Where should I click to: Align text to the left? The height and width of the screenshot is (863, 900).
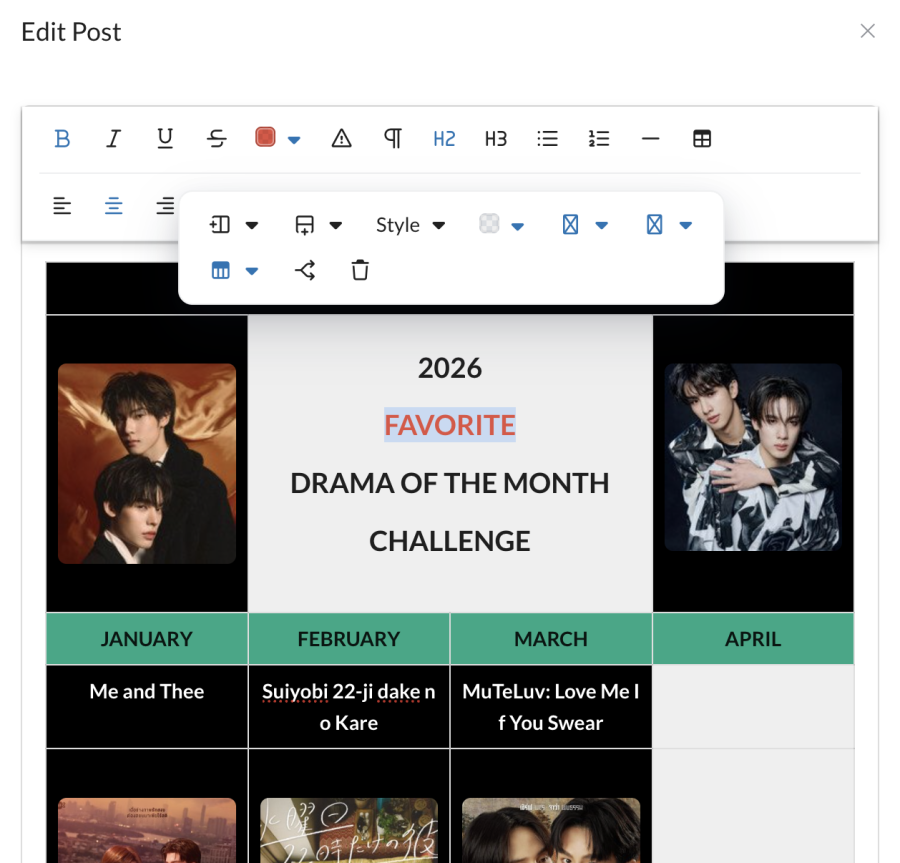(x=62, y=206)
